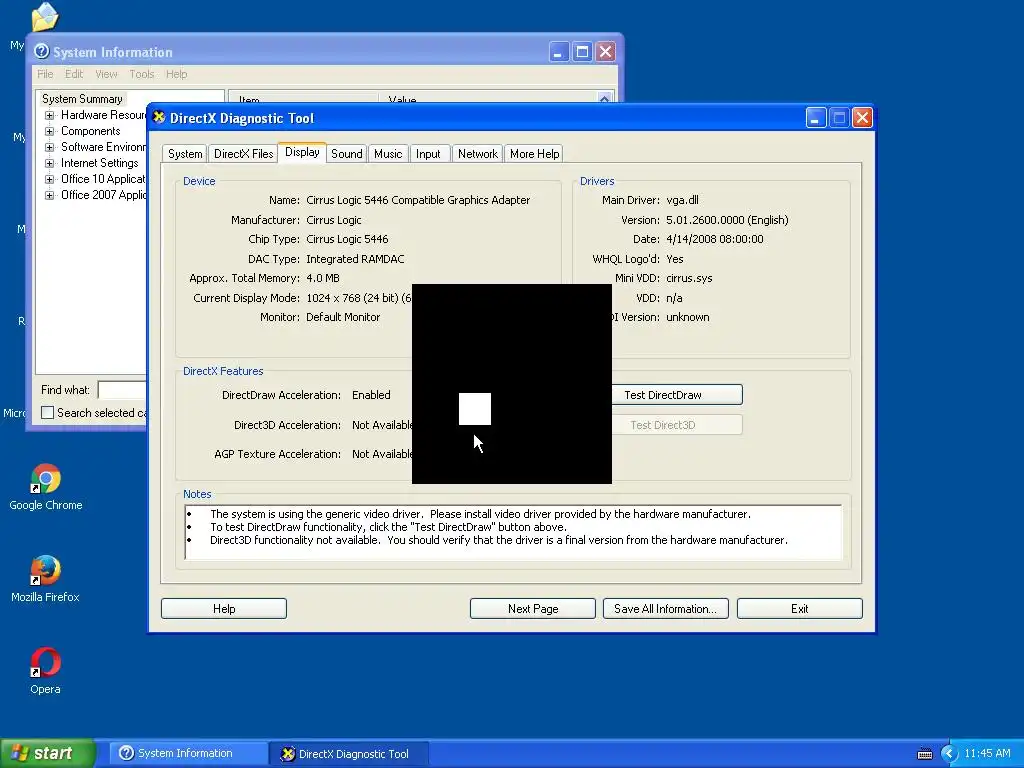Expand the Components node

(50, 131)
